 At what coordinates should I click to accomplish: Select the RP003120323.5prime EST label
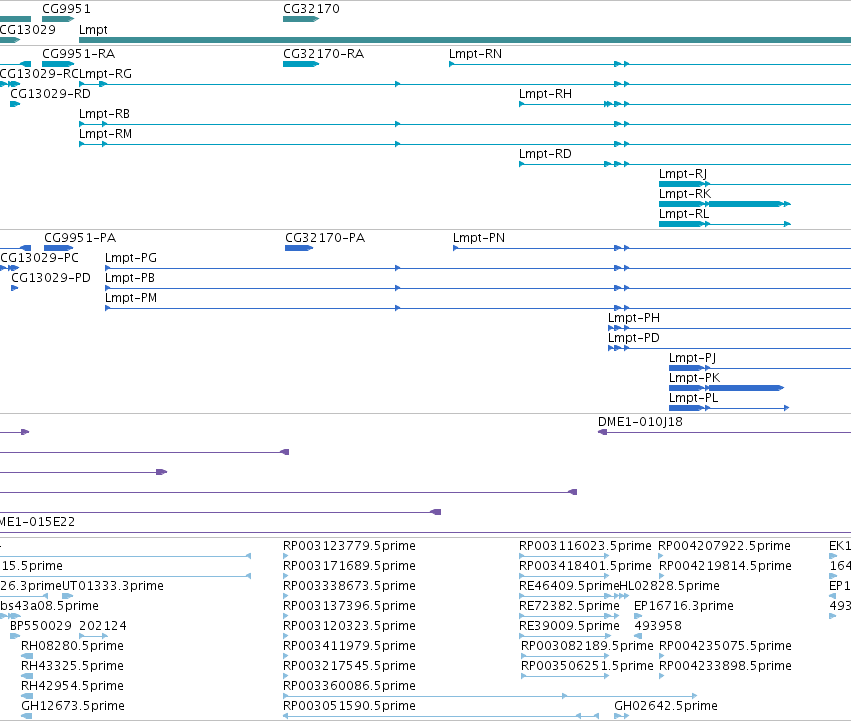[349, 626]
